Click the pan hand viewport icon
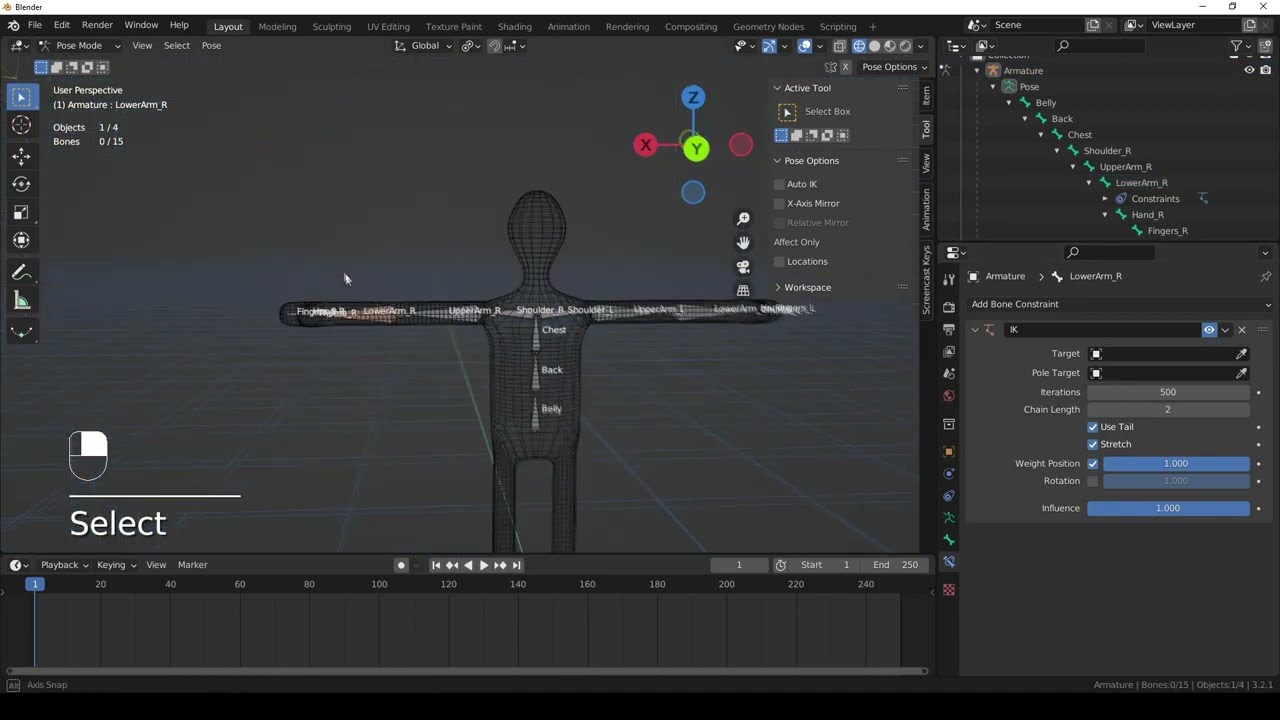 (x=743, y=243)
